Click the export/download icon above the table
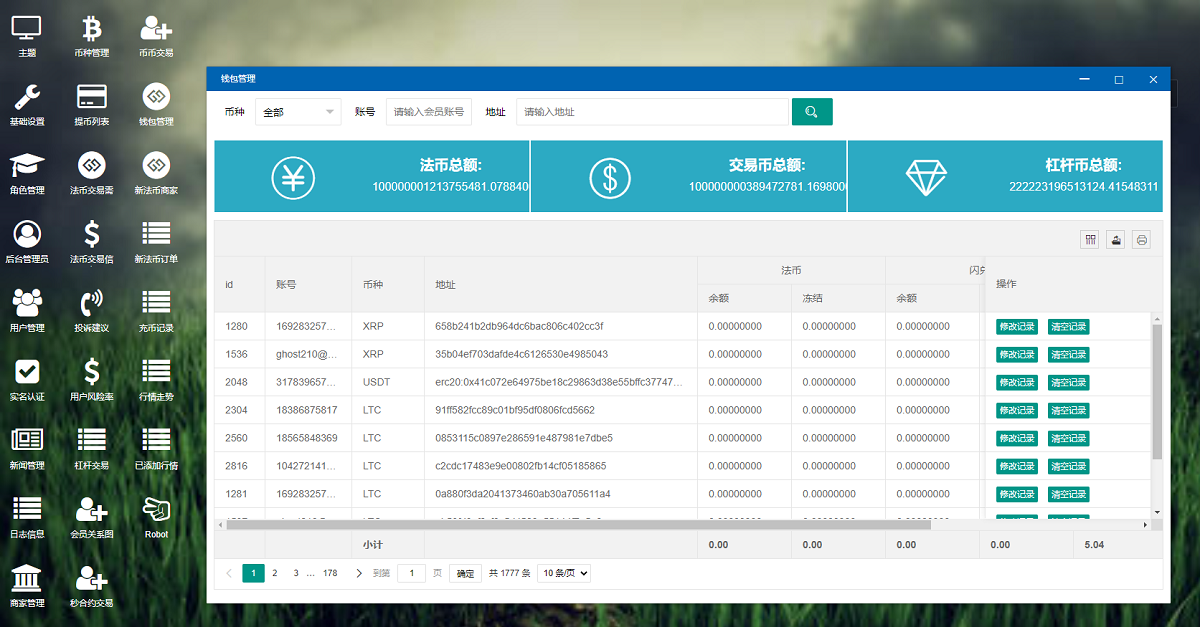The image size is (1200, 627). [x=1115, y=239]
